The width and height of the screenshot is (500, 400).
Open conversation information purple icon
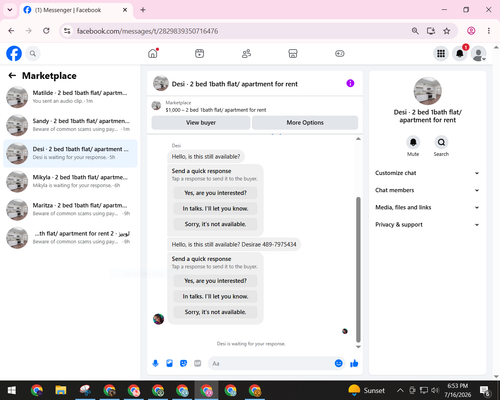[350, 83]
